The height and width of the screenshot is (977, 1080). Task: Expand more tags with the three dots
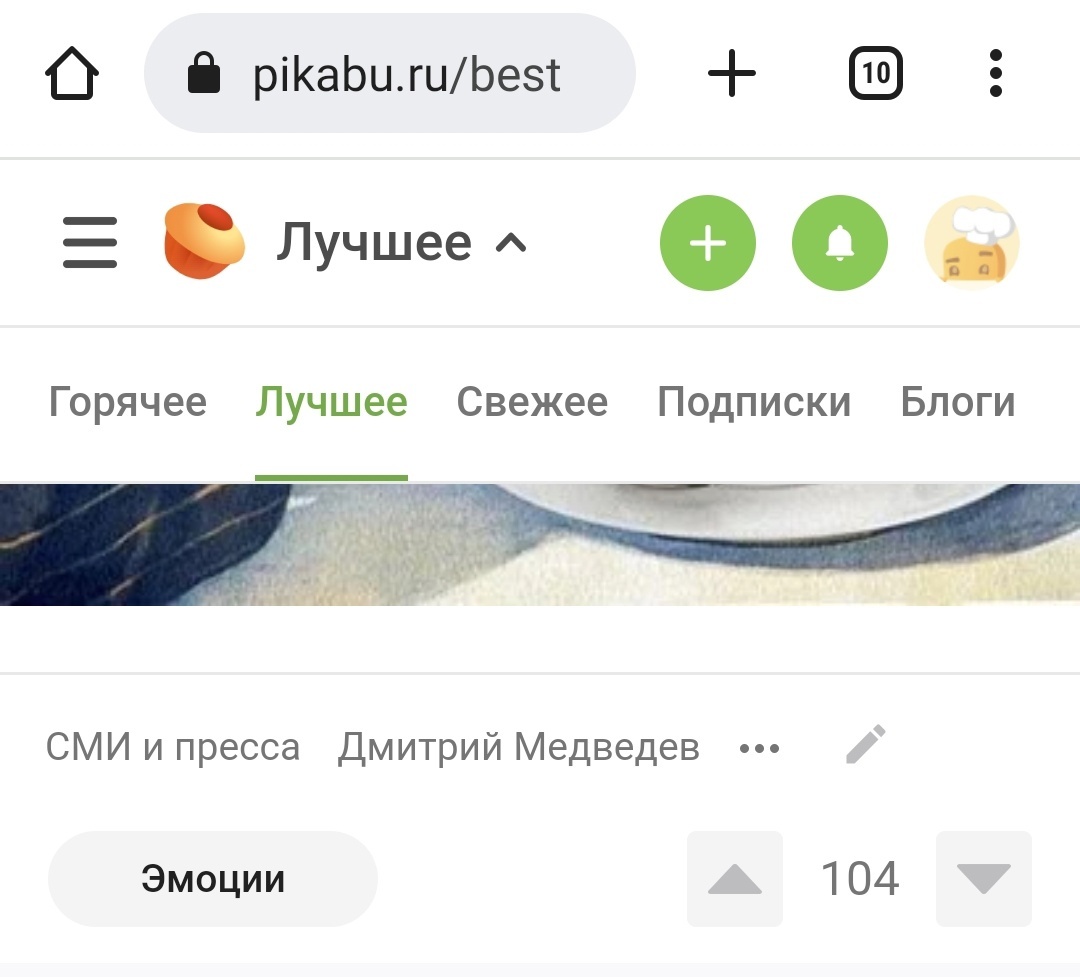click(759, 748)
